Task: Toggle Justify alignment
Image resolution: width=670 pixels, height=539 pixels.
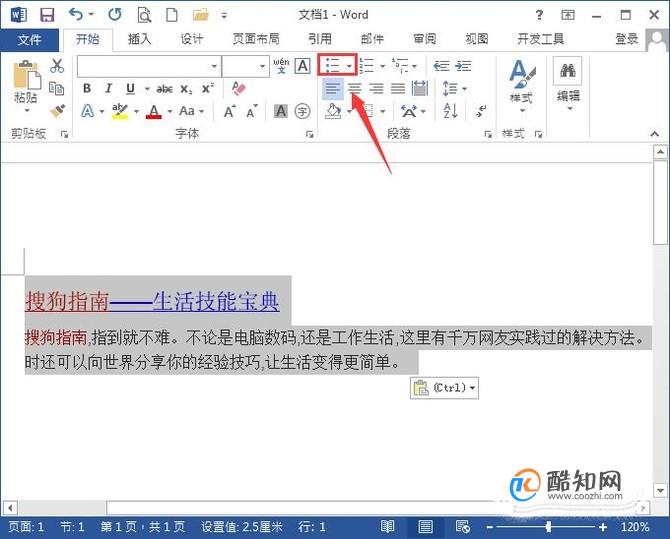Action: (x=398, y=88)
